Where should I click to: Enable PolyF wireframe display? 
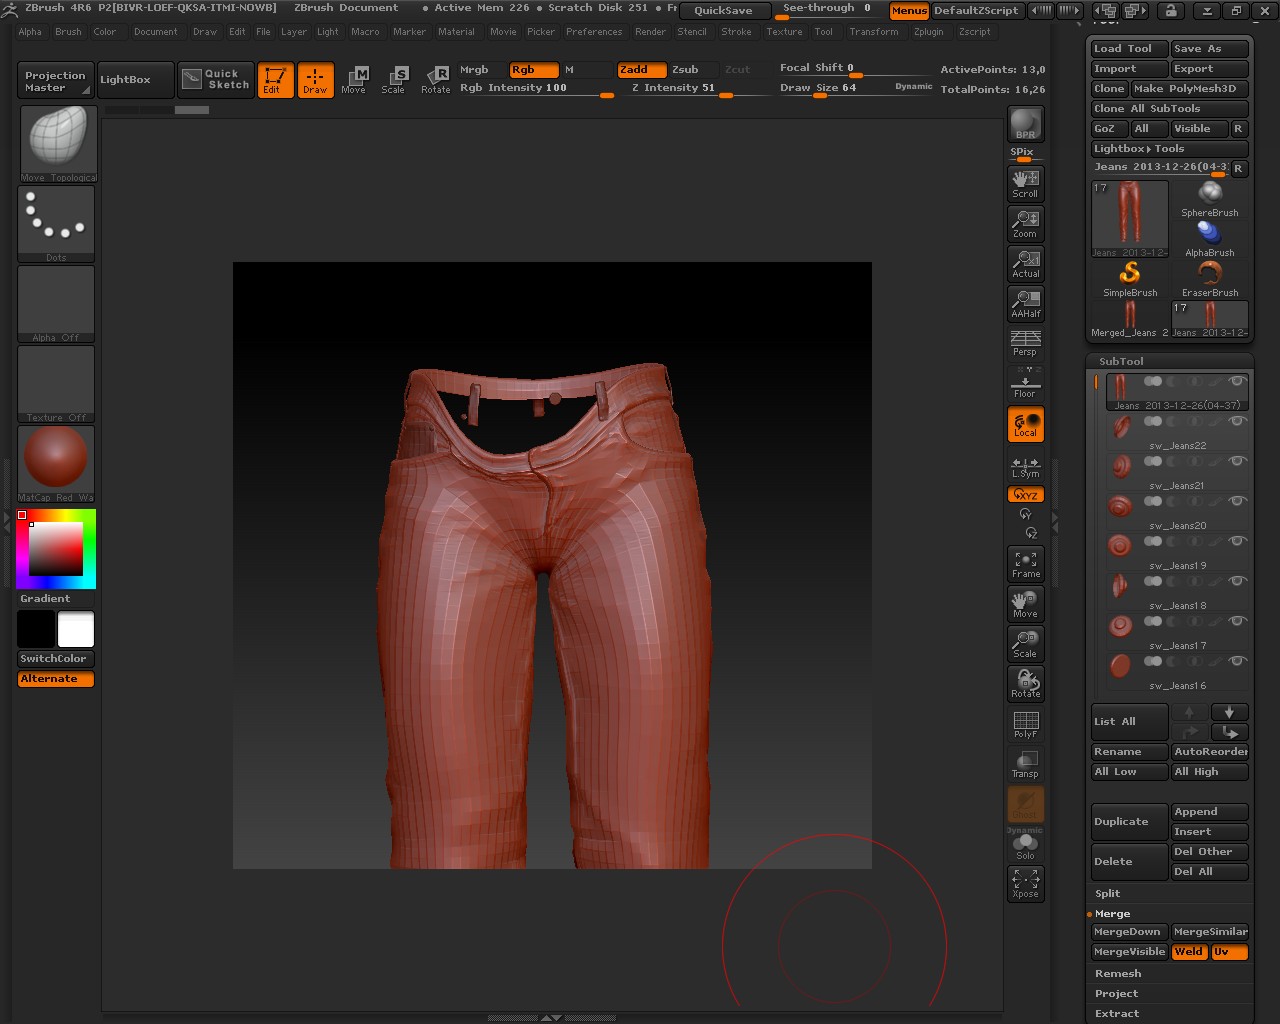(1025, 724)
